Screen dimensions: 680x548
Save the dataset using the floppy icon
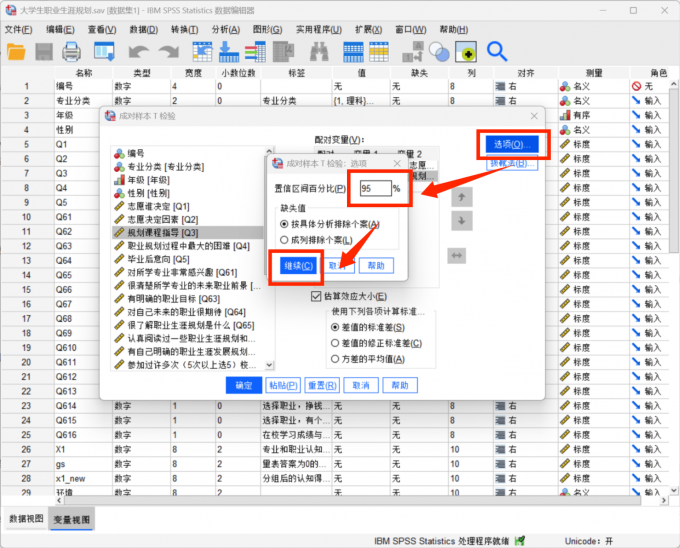[x=44, y=52]
